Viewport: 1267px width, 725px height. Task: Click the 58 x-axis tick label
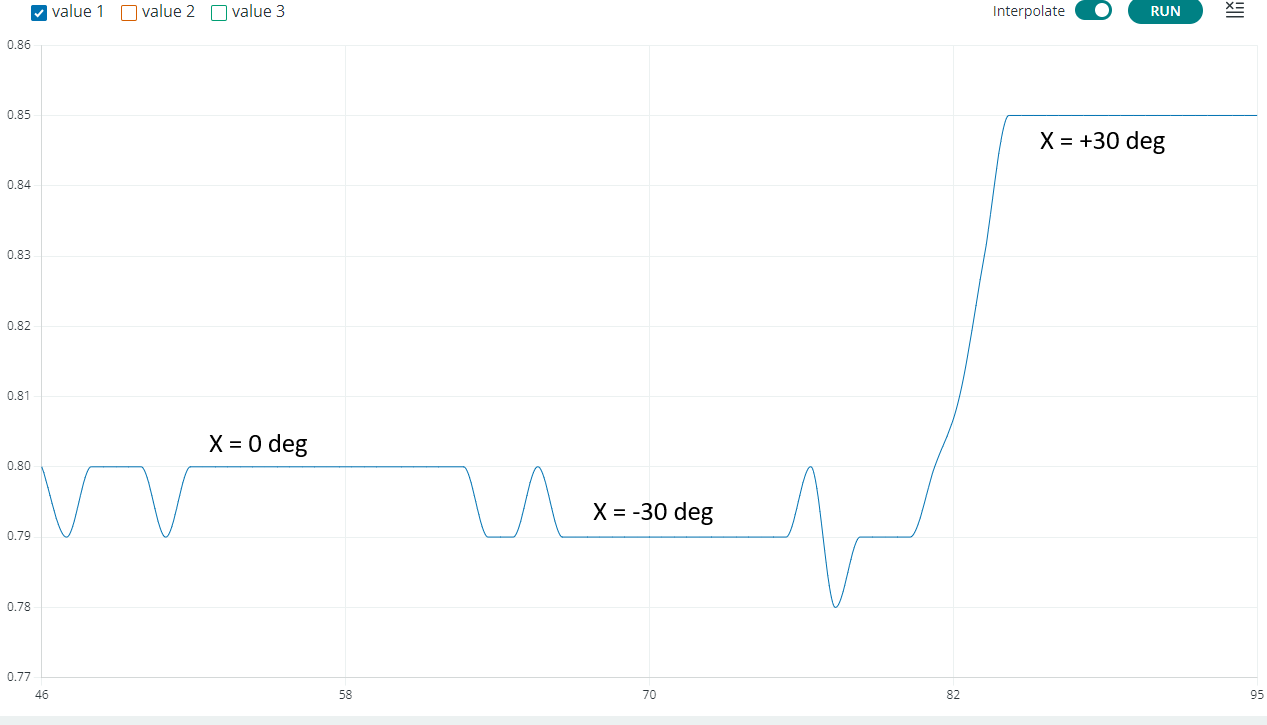tap(344, 694)
